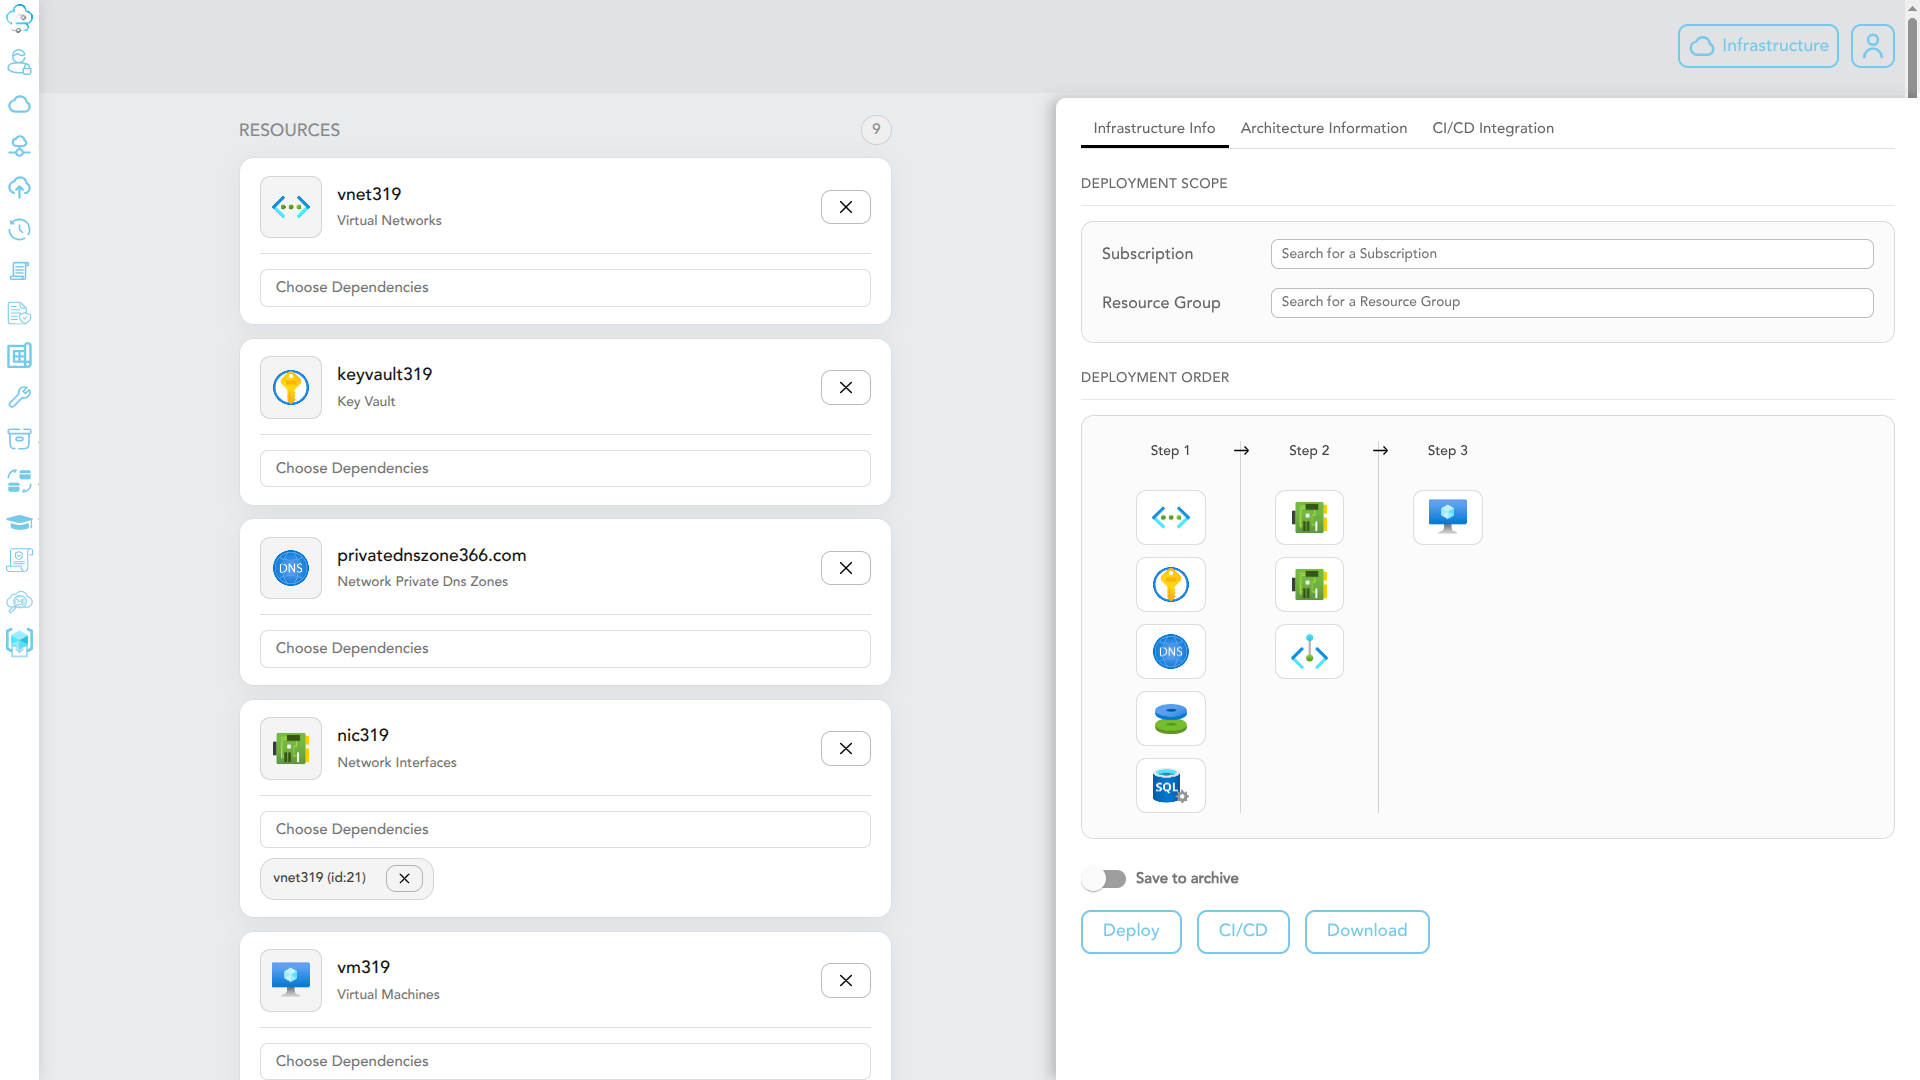
Task: Select the Key Vault icon in deployment order
Action: (x=1170, y=584)
